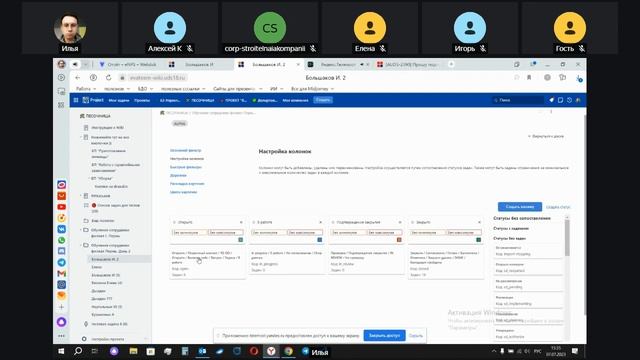Open the Работа bookmarks folder dropdown
The height and width of the screenshot is (360, 640).
pos(86,89)
